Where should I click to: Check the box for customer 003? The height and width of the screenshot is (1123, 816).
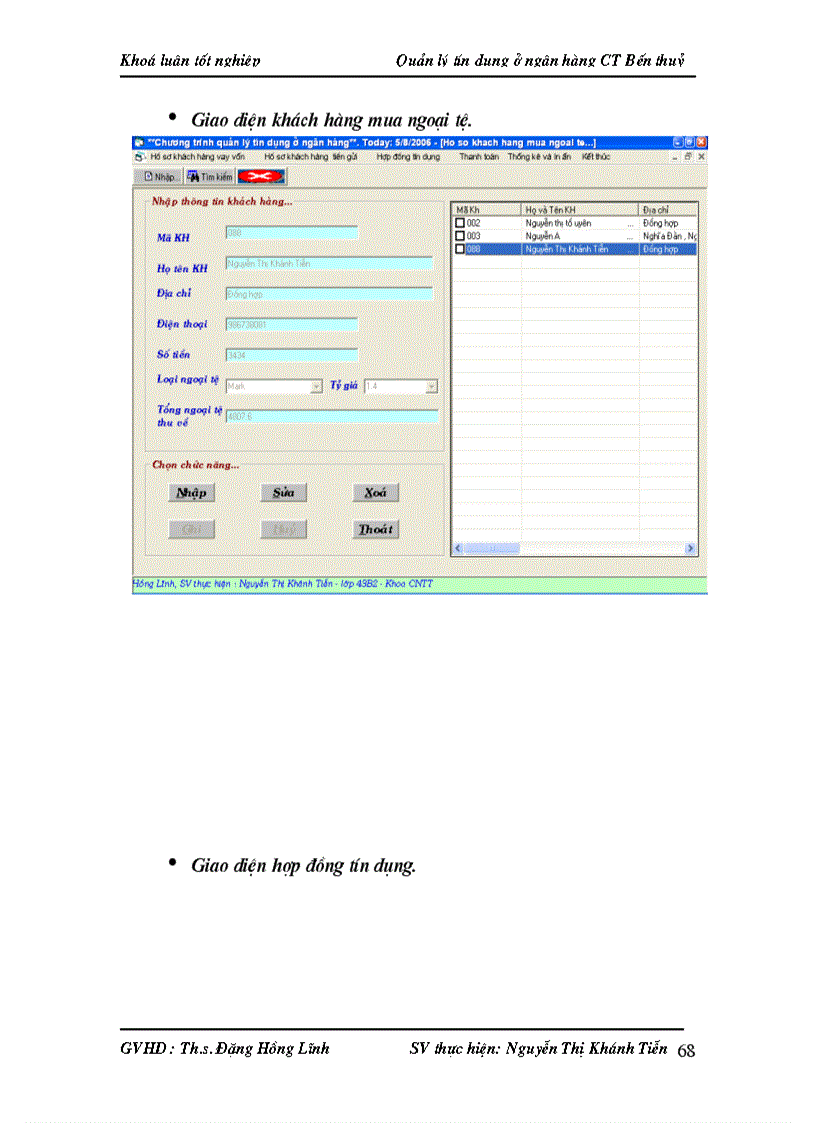[461, 236]
